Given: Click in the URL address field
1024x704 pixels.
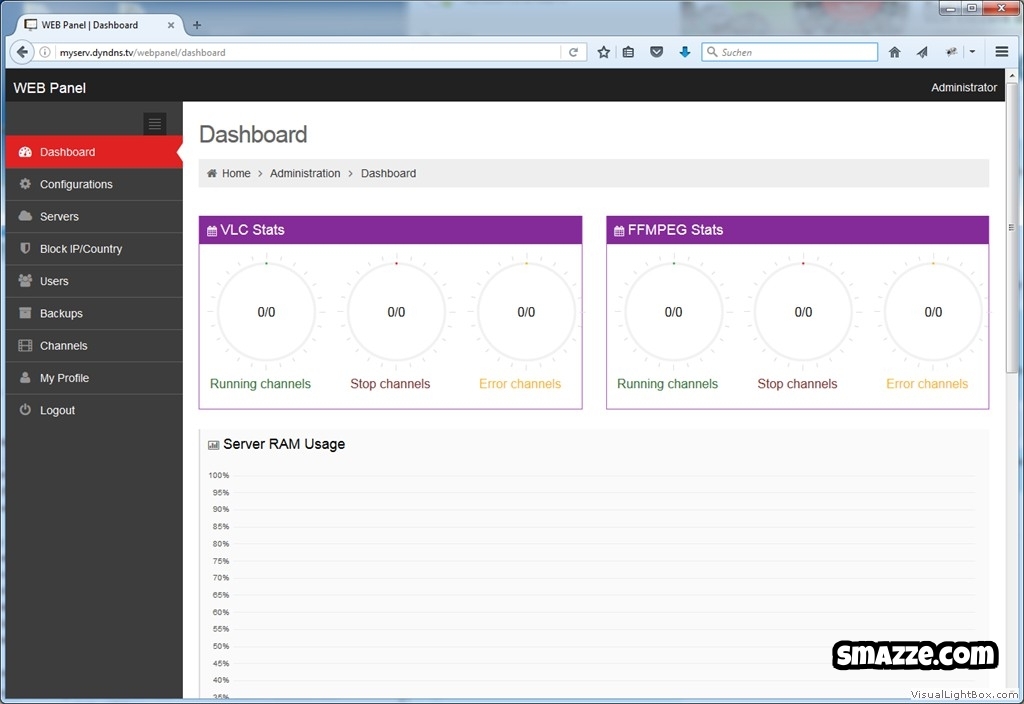Looking at the screenshot, I should (307, 52).
